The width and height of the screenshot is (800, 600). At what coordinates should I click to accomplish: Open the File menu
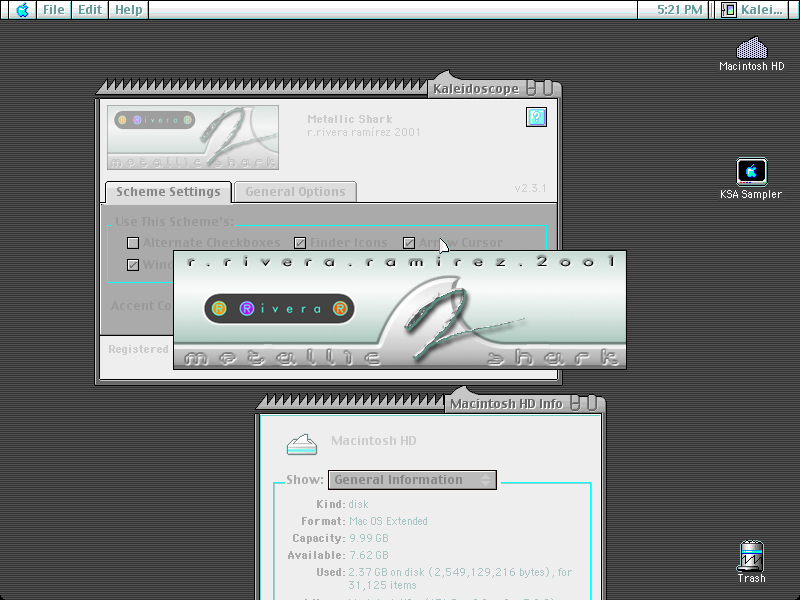tap(54, 10)
